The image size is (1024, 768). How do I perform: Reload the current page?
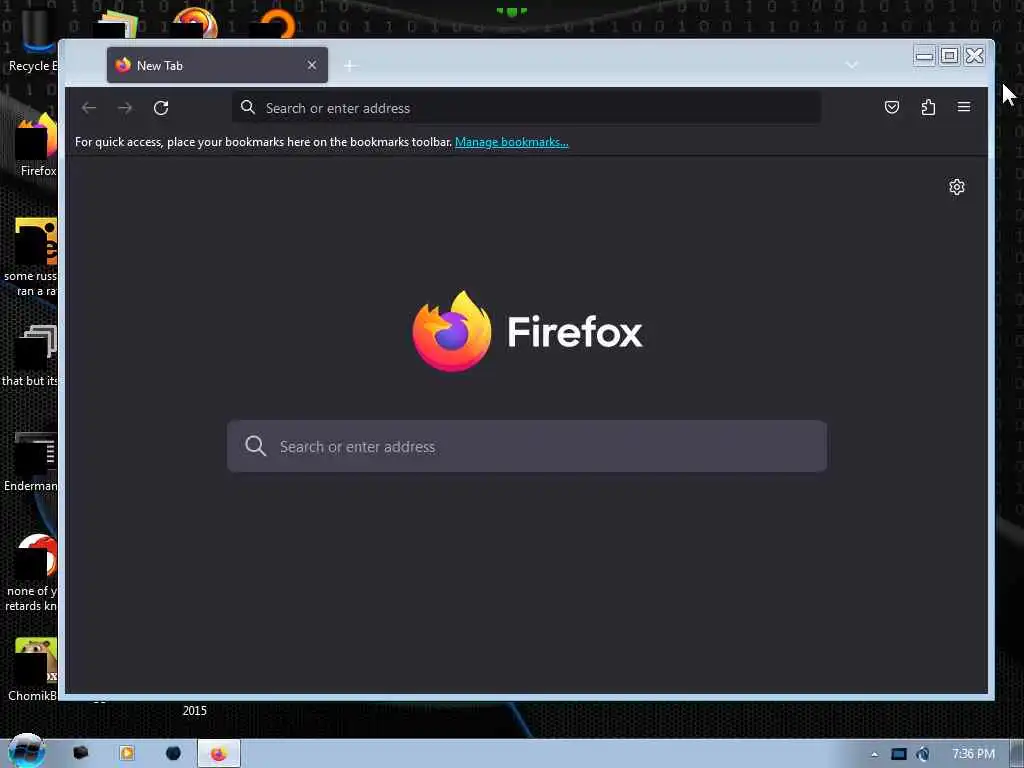161,108
